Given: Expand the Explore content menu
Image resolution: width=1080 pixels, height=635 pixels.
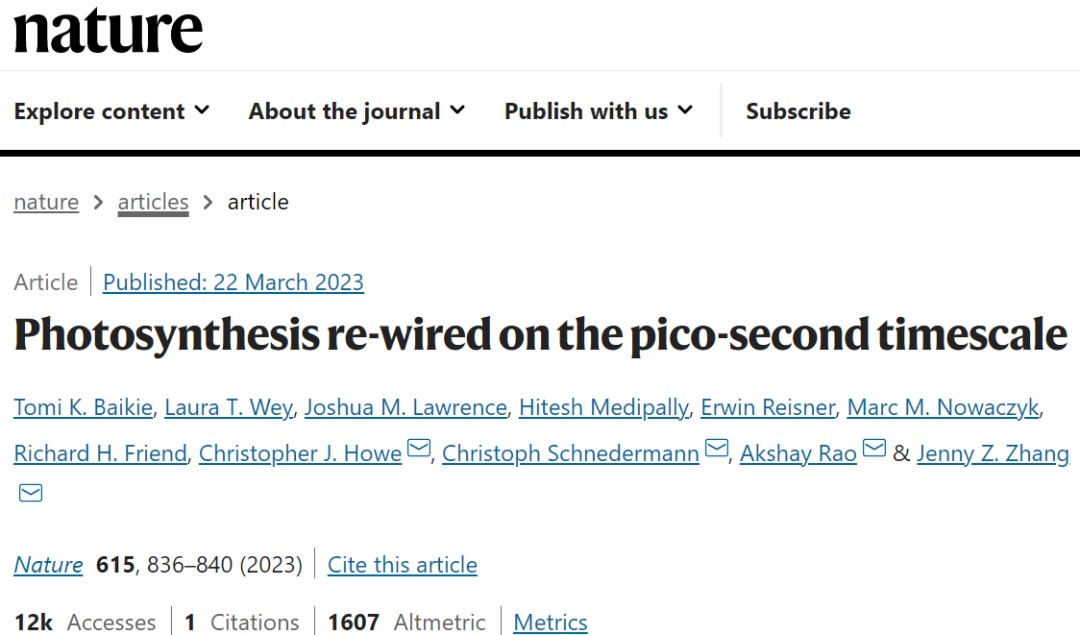Looking at the screenshot, I should pos(111,111).
